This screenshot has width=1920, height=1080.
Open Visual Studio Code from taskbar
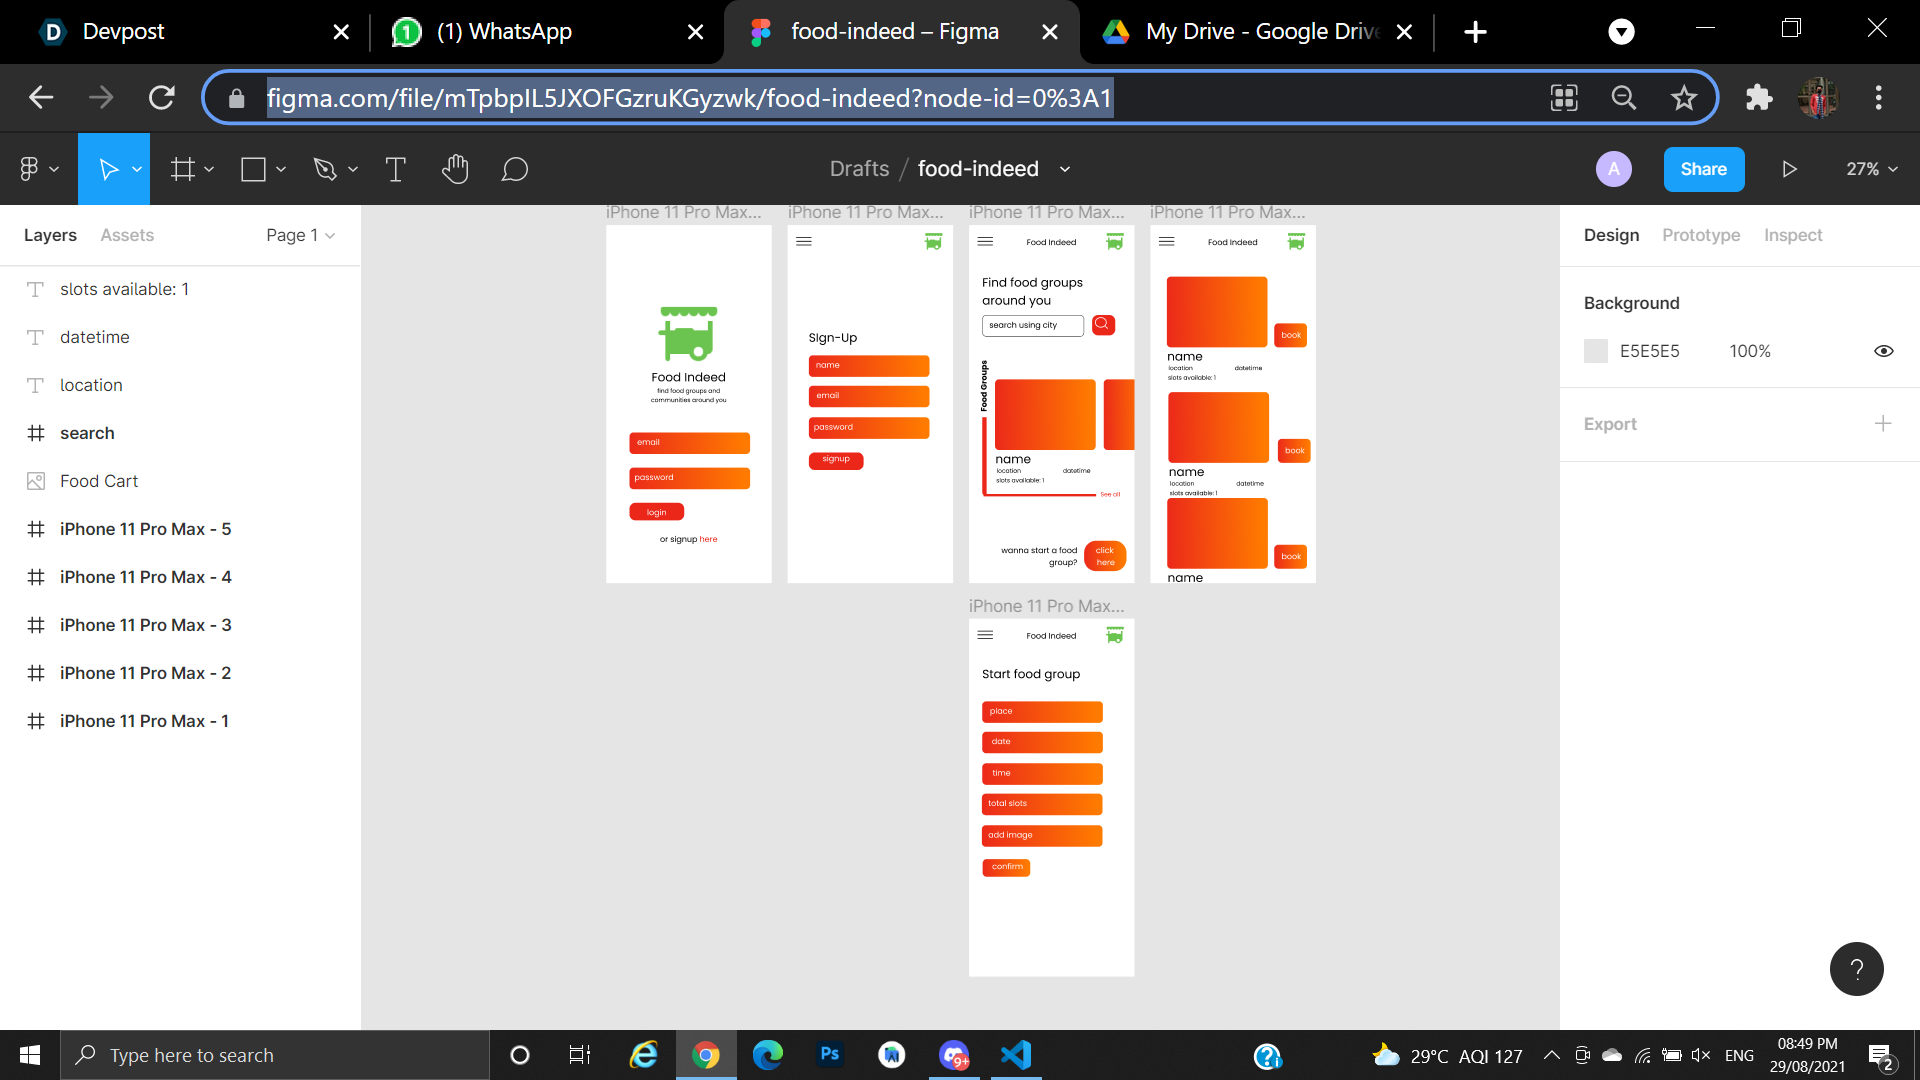click(1015, 1055)
